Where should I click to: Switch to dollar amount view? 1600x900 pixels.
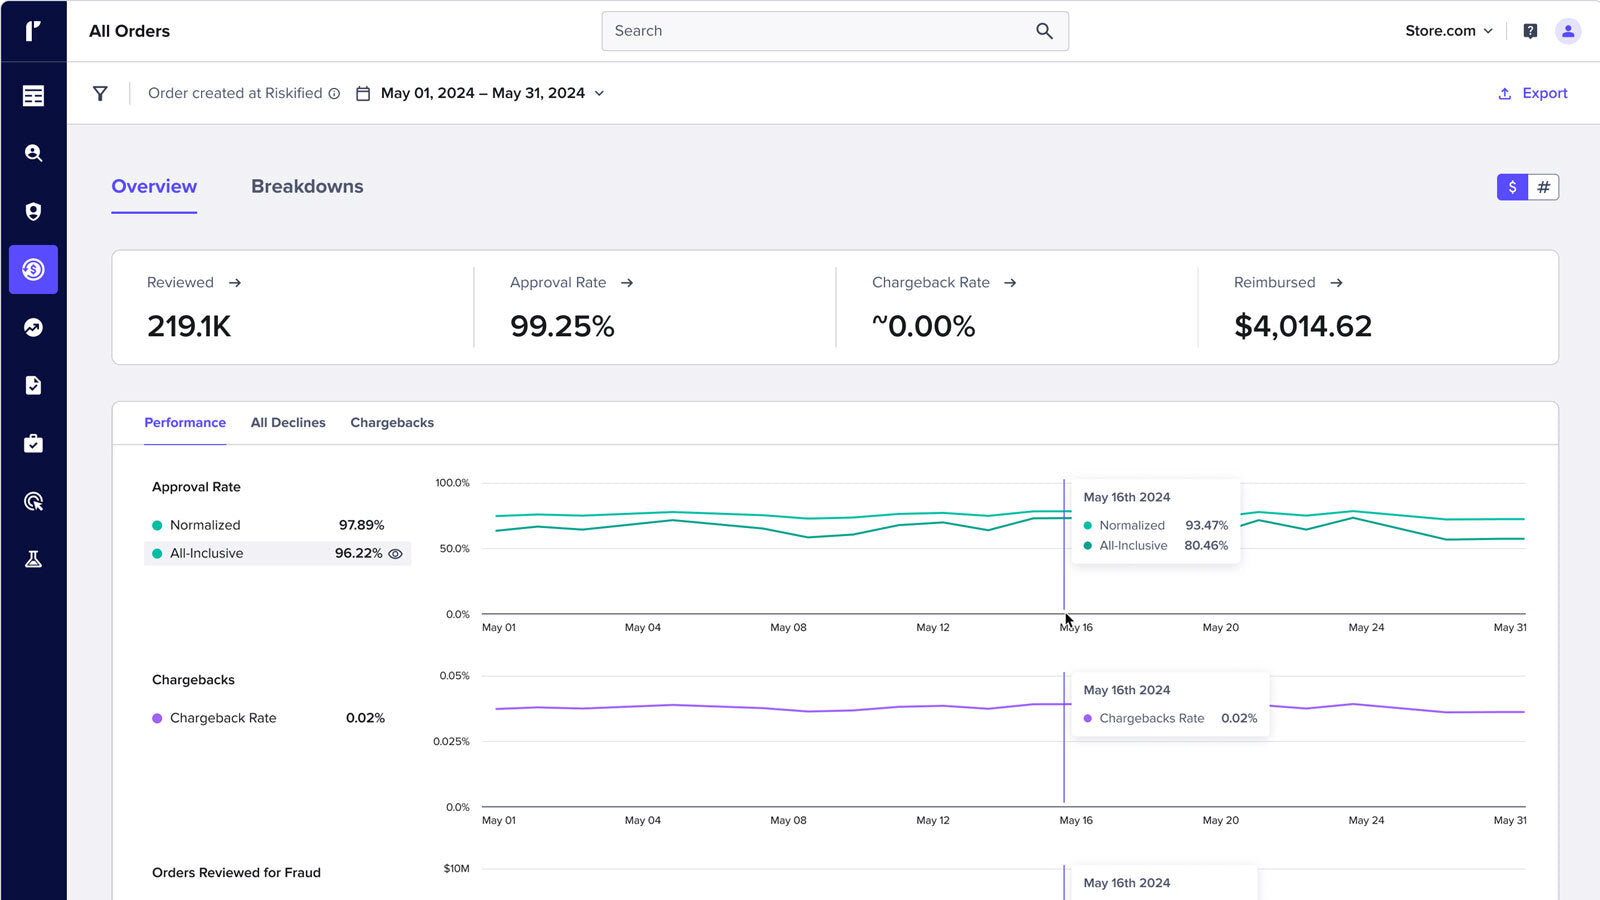tap(1512, 187)
